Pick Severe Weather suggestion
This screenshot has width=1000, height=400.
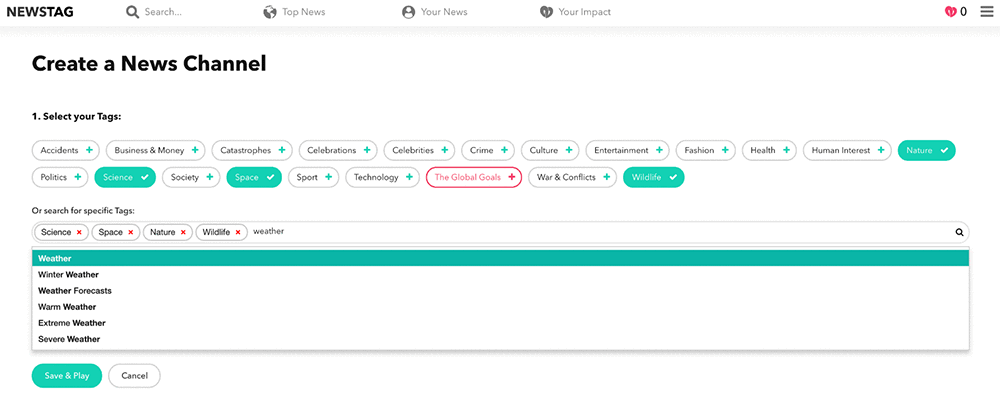[501, 339]
